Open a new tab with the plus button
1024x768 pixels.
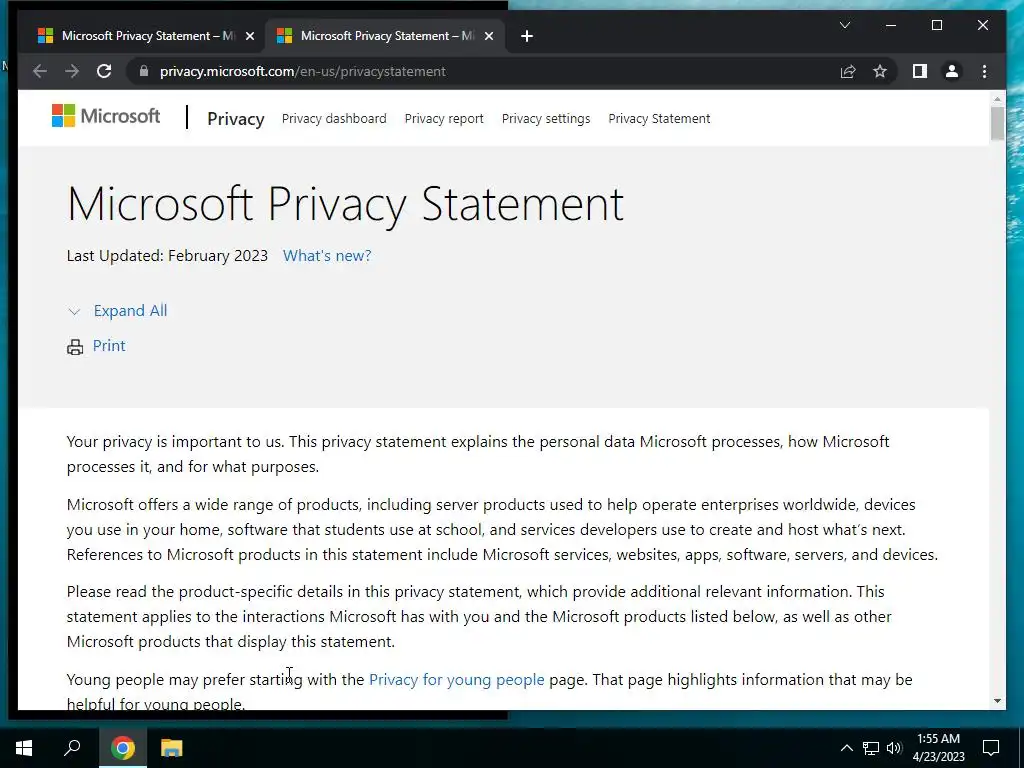click(526, 36)
